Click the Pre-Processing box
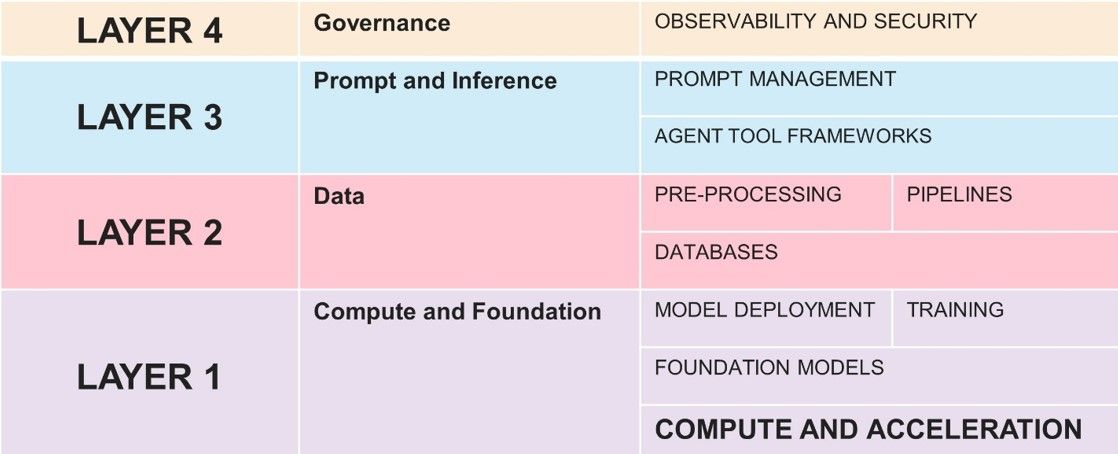Viewport: 1118px width, 454px height. pos(766,203)
